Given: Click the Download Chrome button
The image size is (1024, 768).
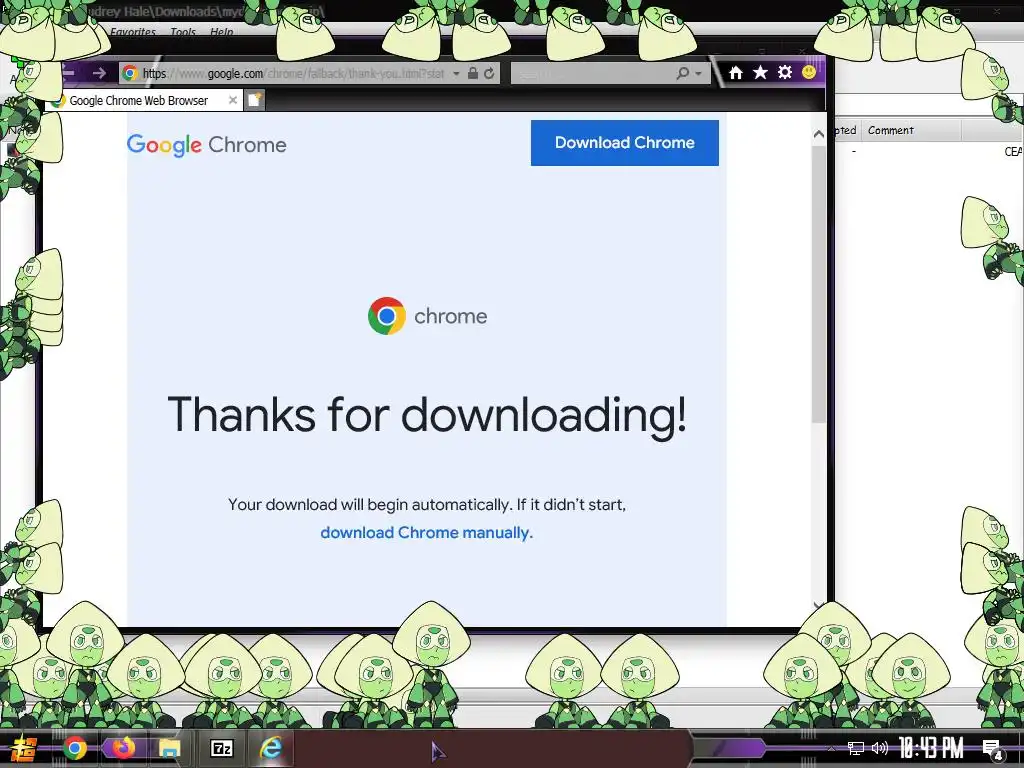Looking at the screenshot, I should [x=624, y=142].
